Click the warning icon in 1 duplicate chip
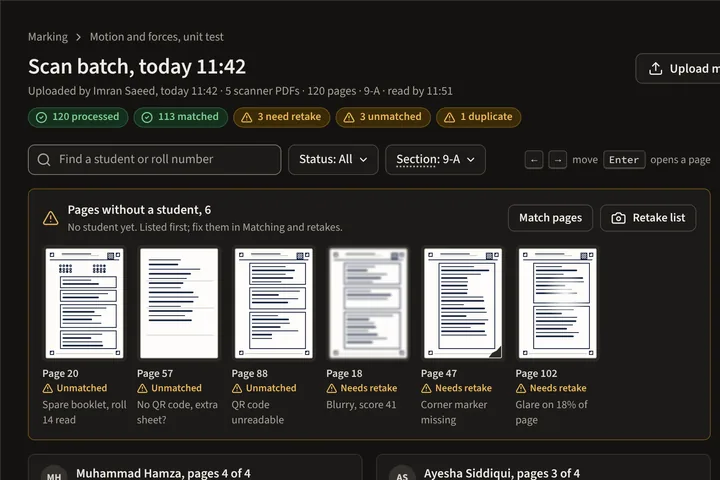Screen dimensions: 720x480 pyautogui.click(x=450, y=118)
